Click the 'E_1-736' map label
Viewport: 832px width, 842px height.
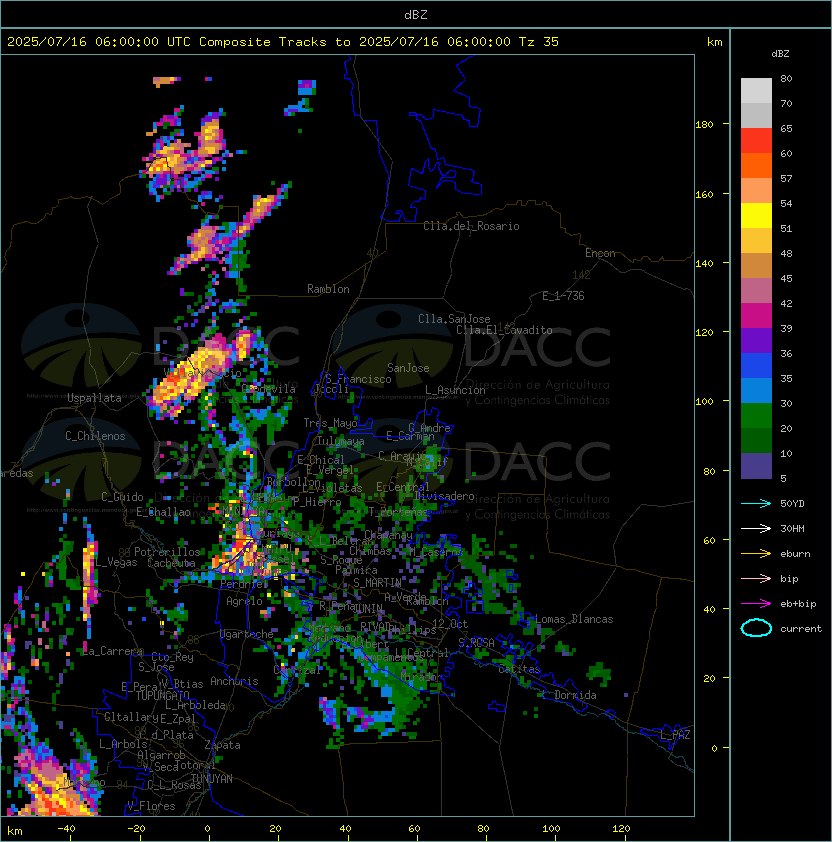tap(563, 296)
